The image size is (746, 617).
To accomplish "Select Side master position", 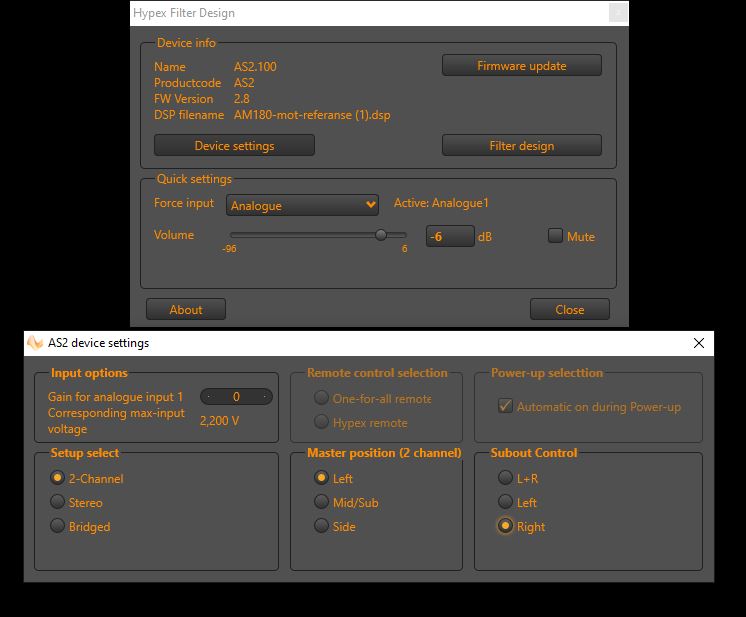I will [321, 526].
